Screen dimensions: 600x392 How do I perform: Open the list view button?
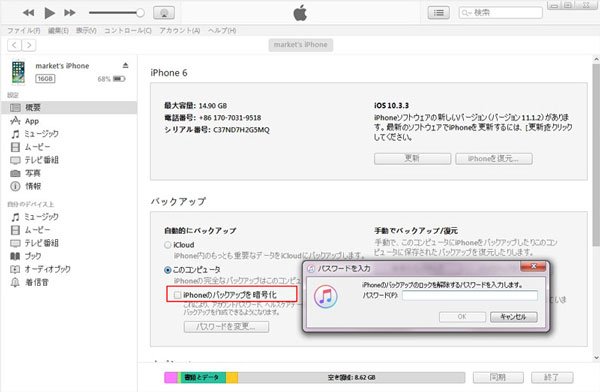pyautogui.click(x=439, y=13)
